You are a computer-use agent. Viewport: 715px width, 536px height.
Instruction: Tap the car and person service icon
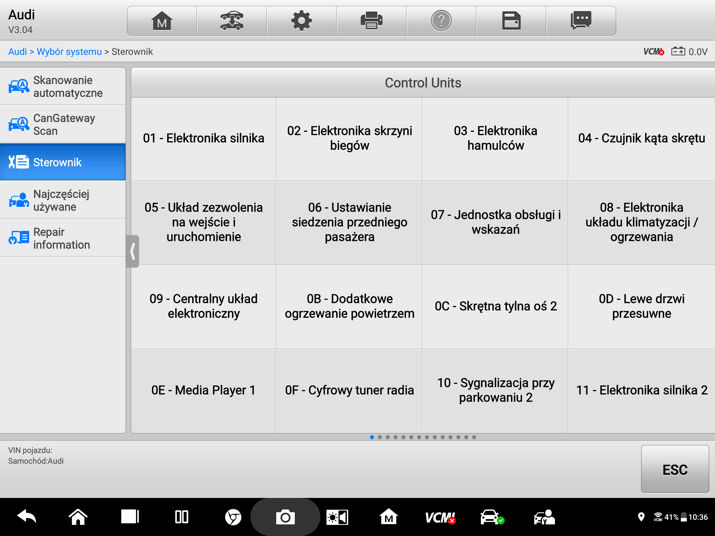coord(544,517)
